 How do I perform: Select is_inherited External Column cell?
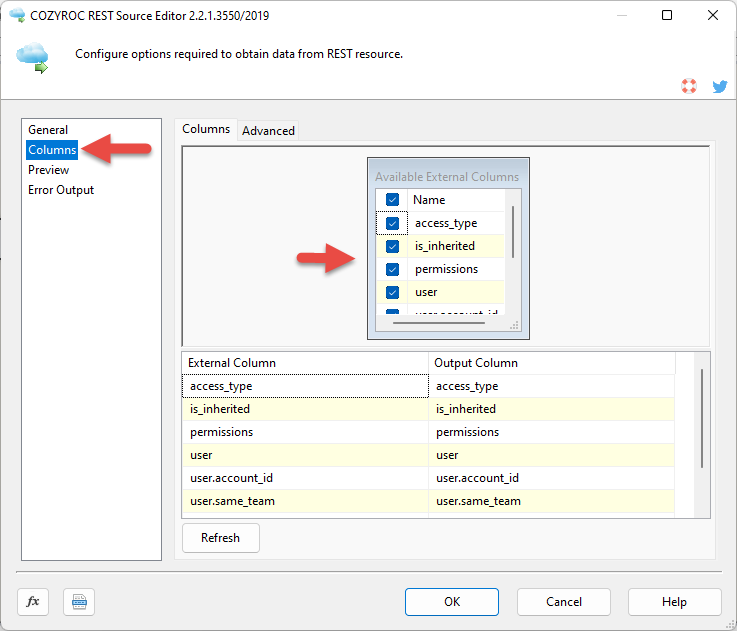tap(305, 409)
